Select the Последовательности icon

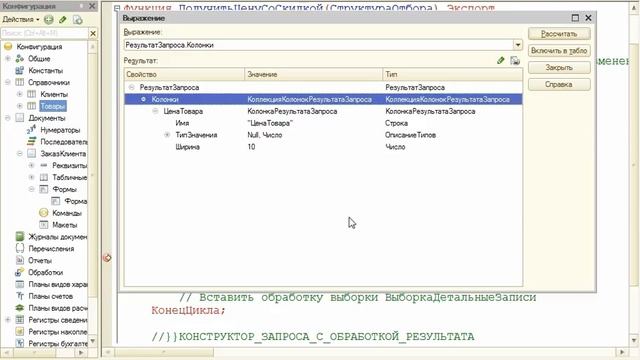(31, 142)
